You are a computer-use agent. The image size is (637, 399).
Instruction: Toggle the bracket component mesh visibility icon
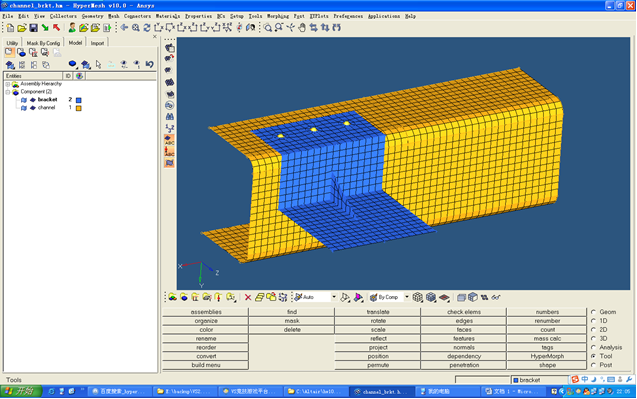(x=33, y=100)
